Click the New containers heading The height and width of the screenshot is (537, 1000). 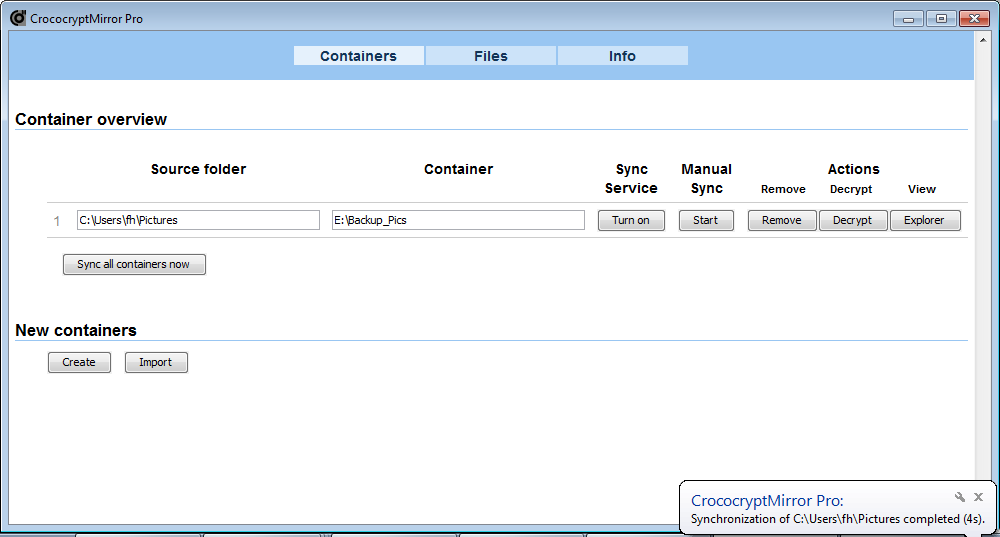point(76,330)
